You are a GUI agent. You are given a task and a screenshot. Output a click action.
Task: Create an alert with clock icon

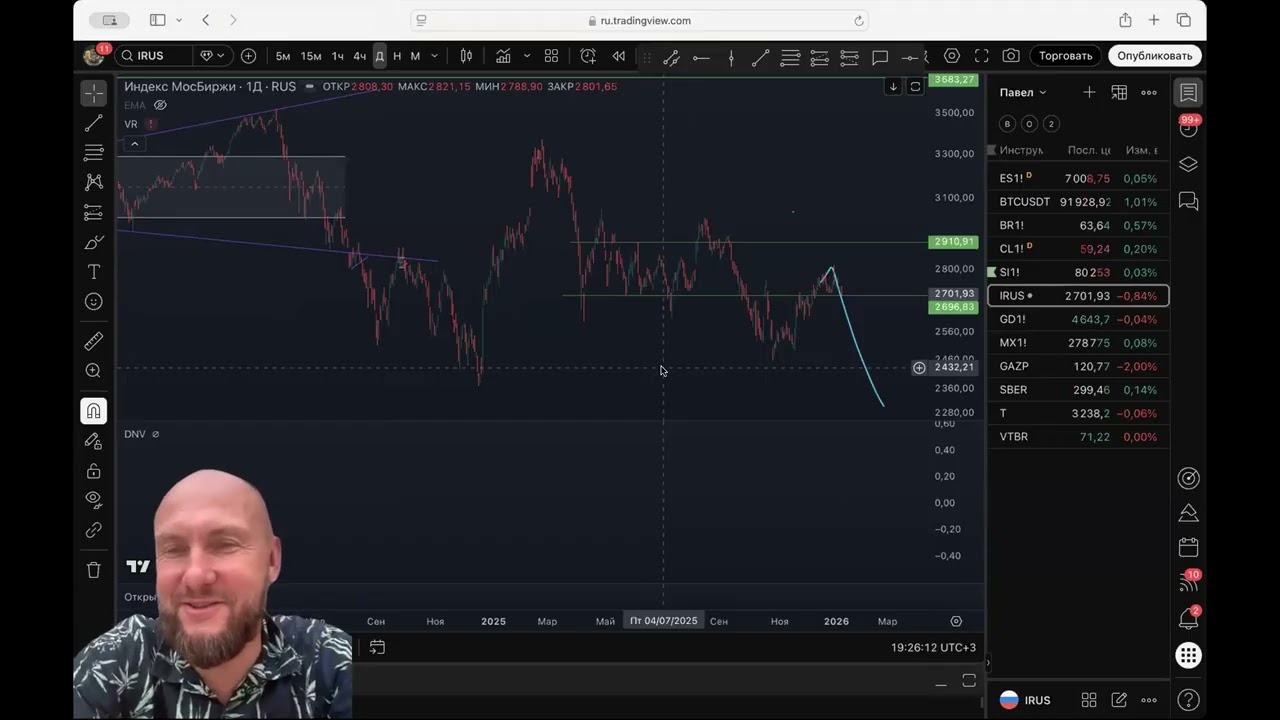588,56
